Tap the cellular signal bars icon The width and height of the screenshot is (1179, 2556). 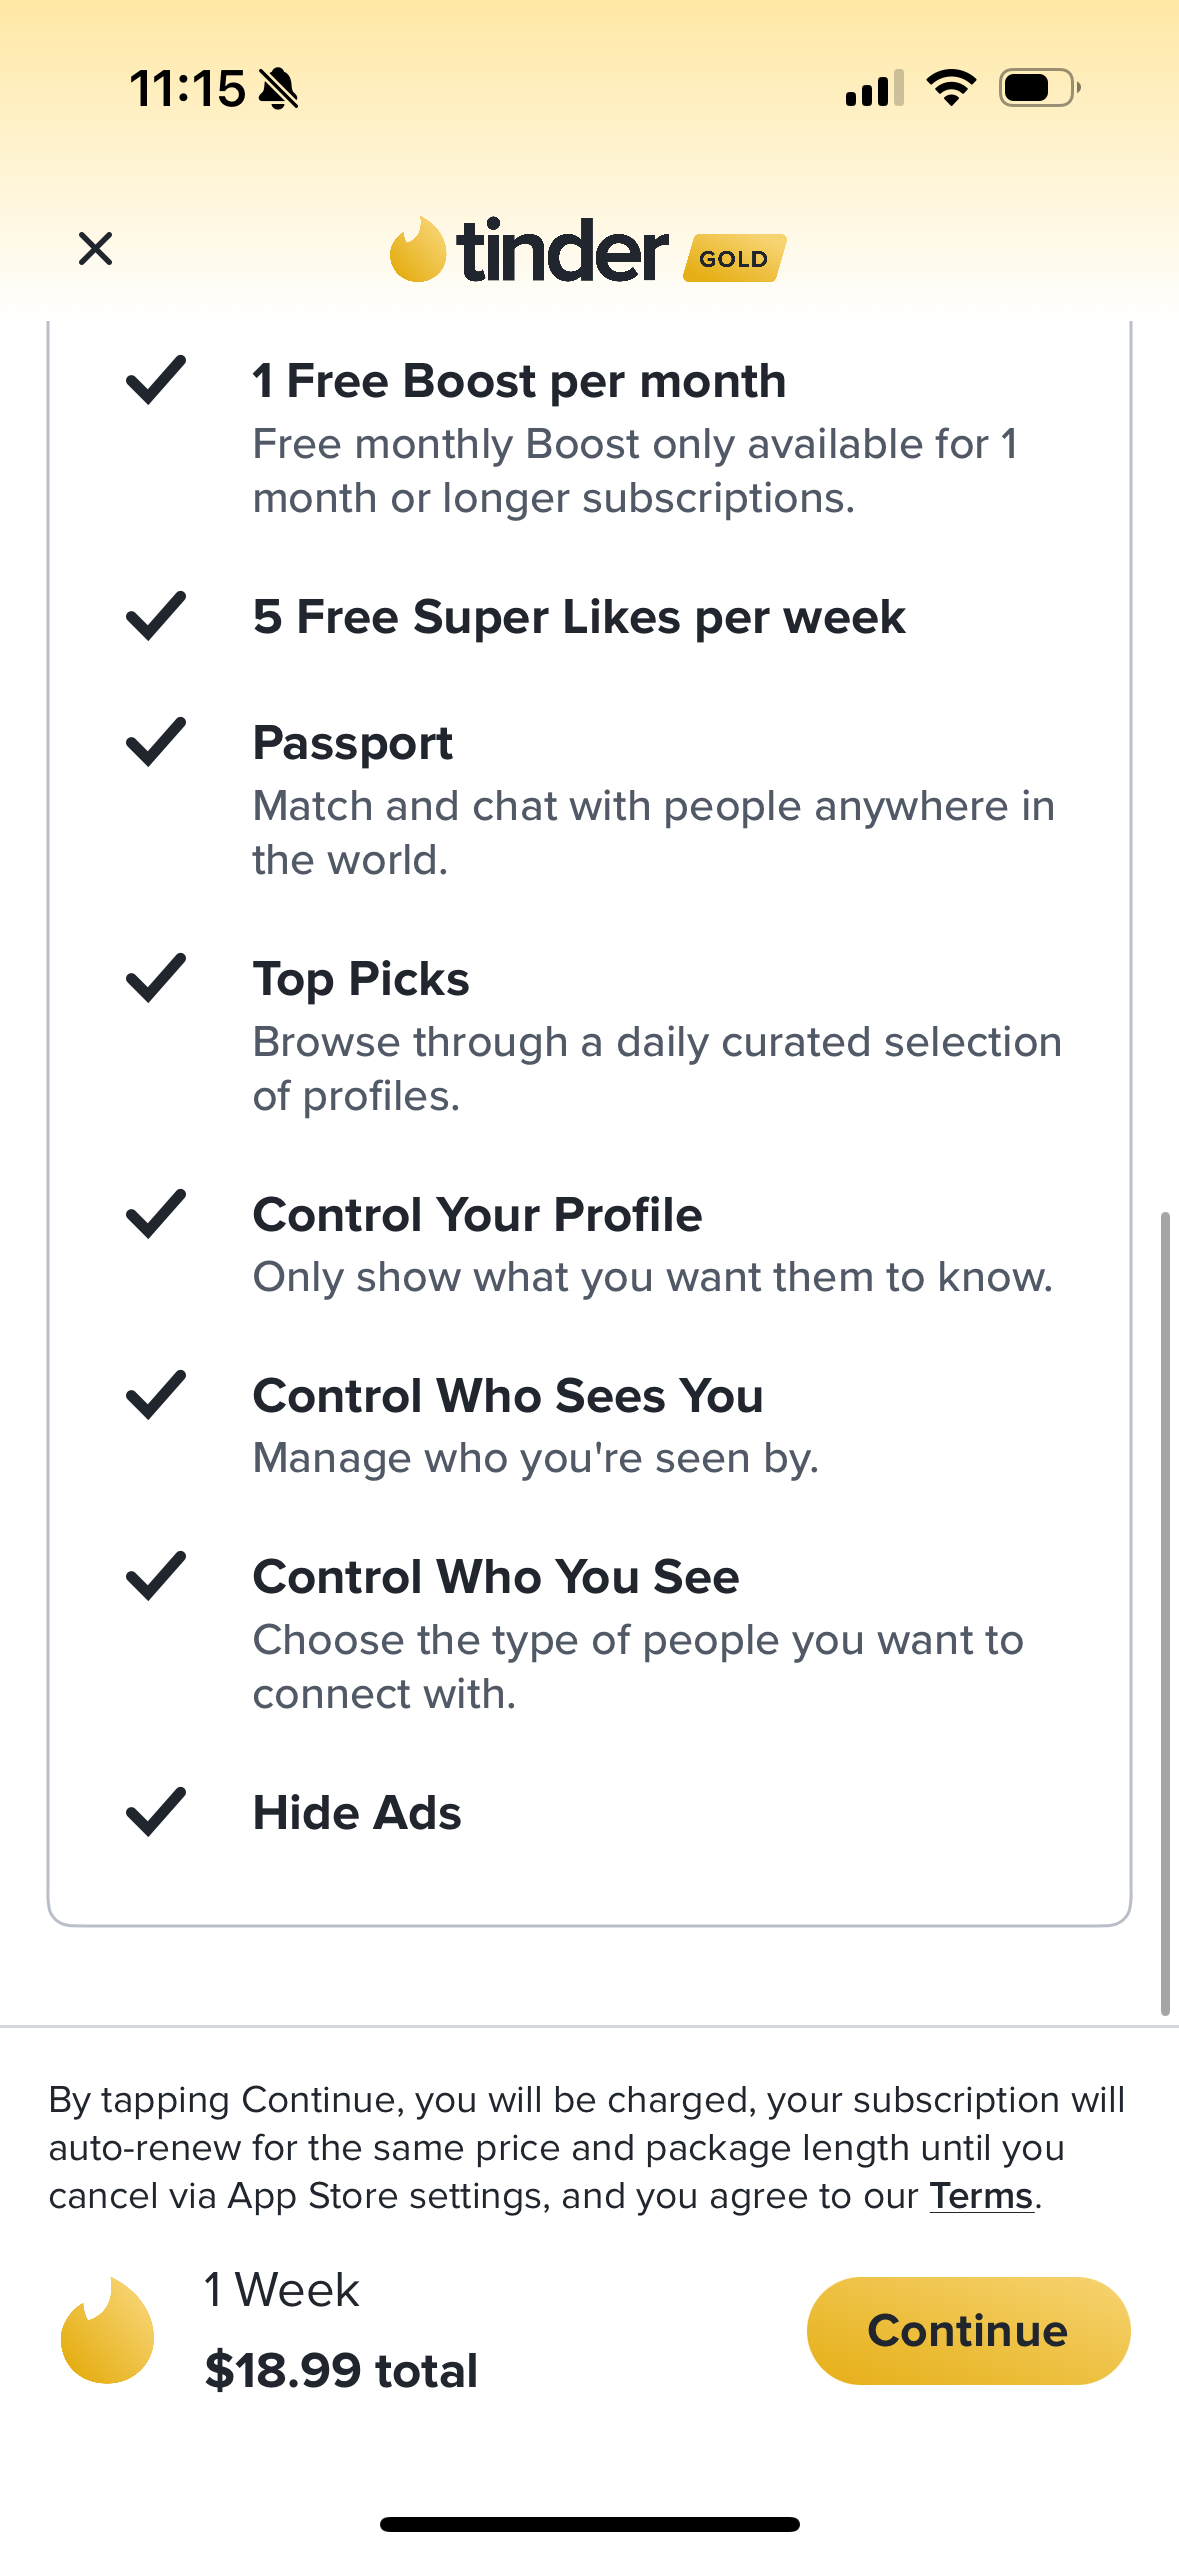(874, 88)
